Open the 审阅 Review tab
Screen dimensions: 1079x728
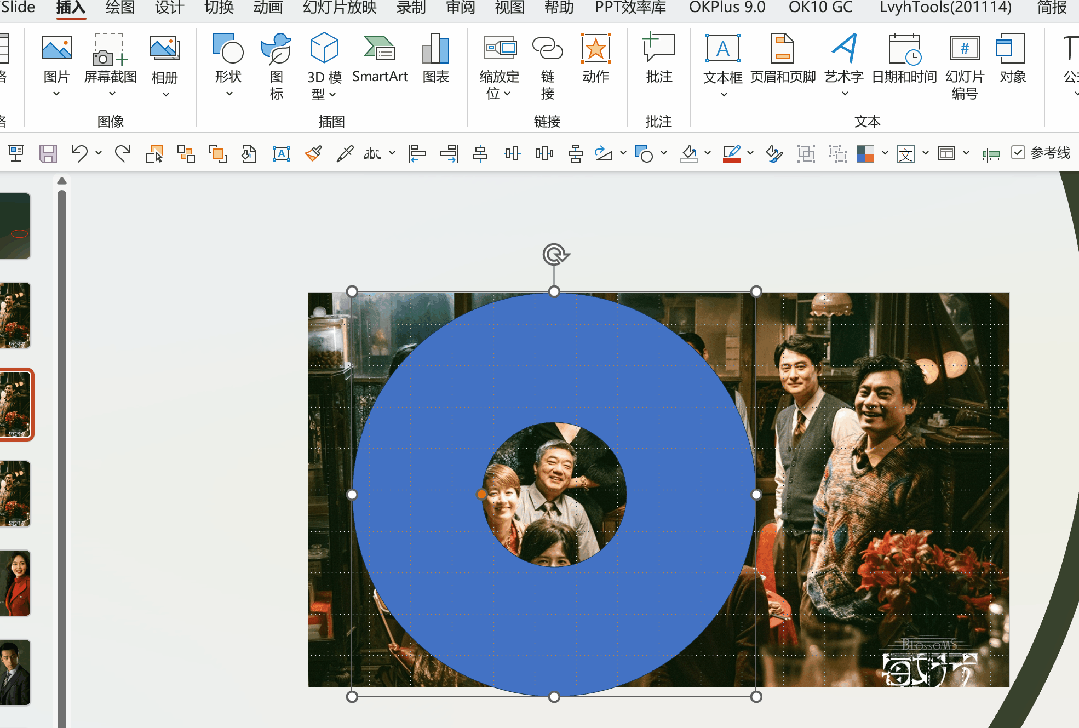pos(460,8)
